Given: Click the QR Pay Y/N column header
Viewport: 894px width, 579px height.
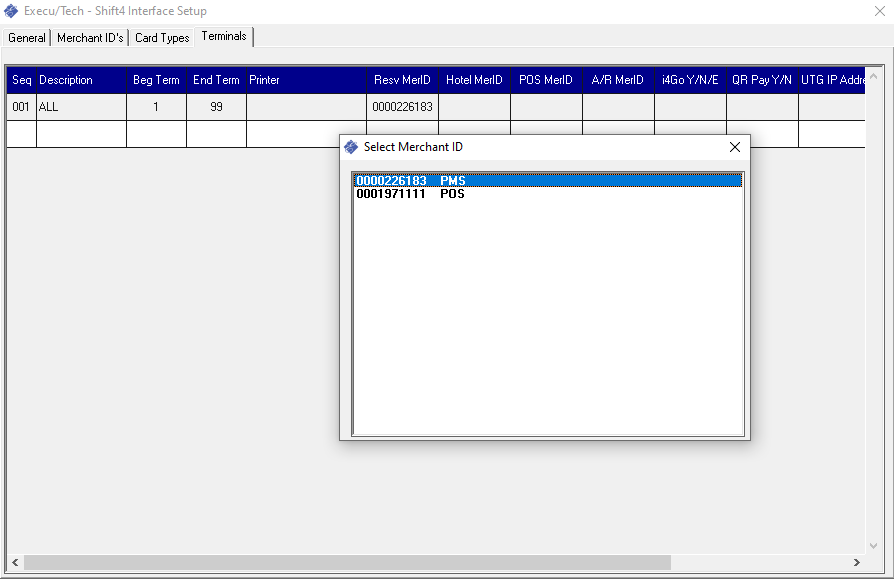Looking at the screenshot, I should click(x=762, y=80).
